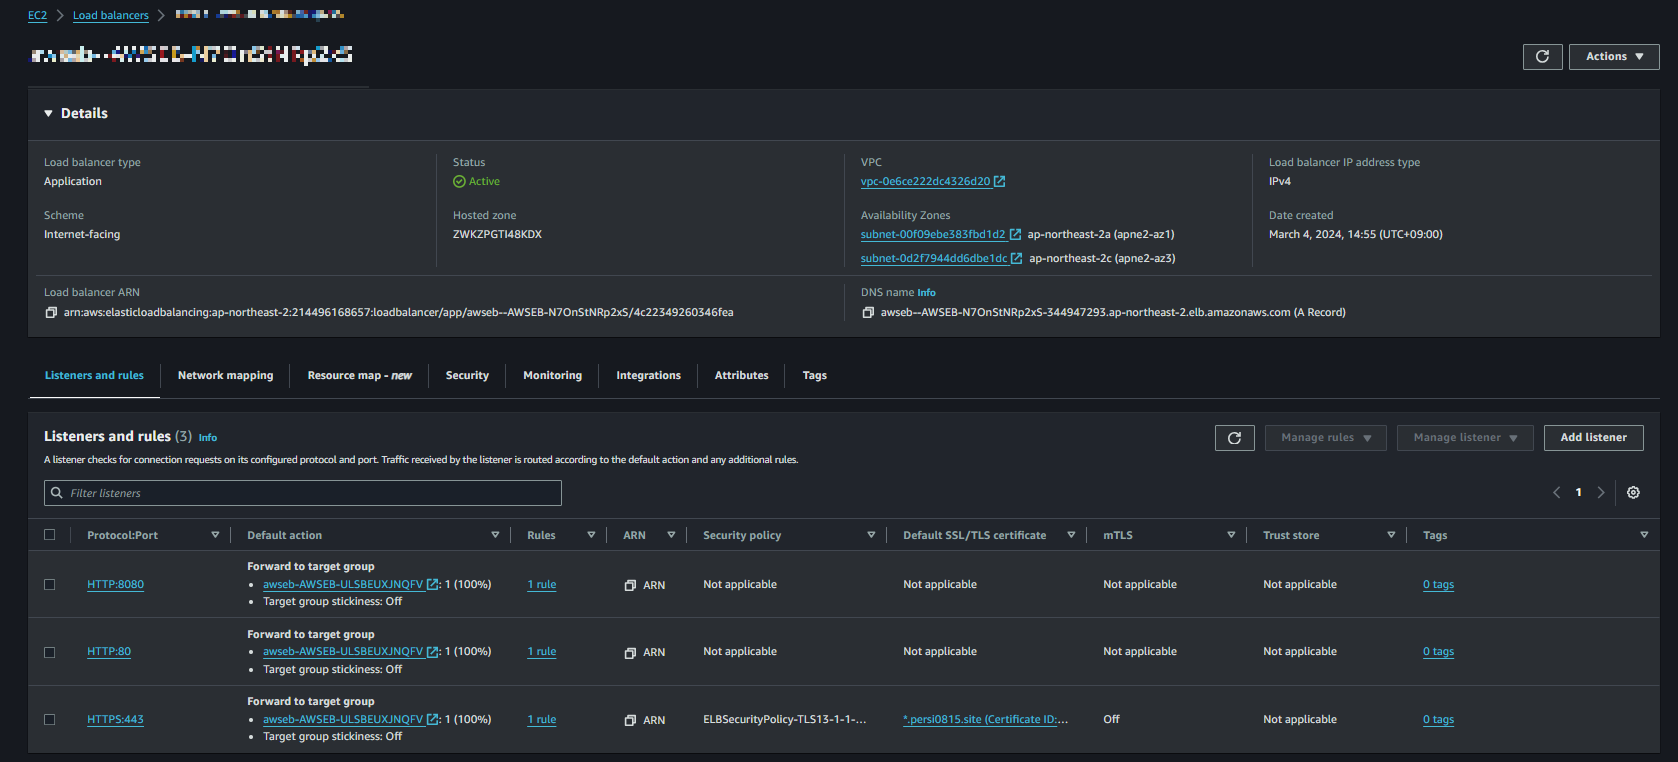Open the *.persi0815.site certificate link
The width and height of the screenshot is (1678, 762).
[985, 720]
